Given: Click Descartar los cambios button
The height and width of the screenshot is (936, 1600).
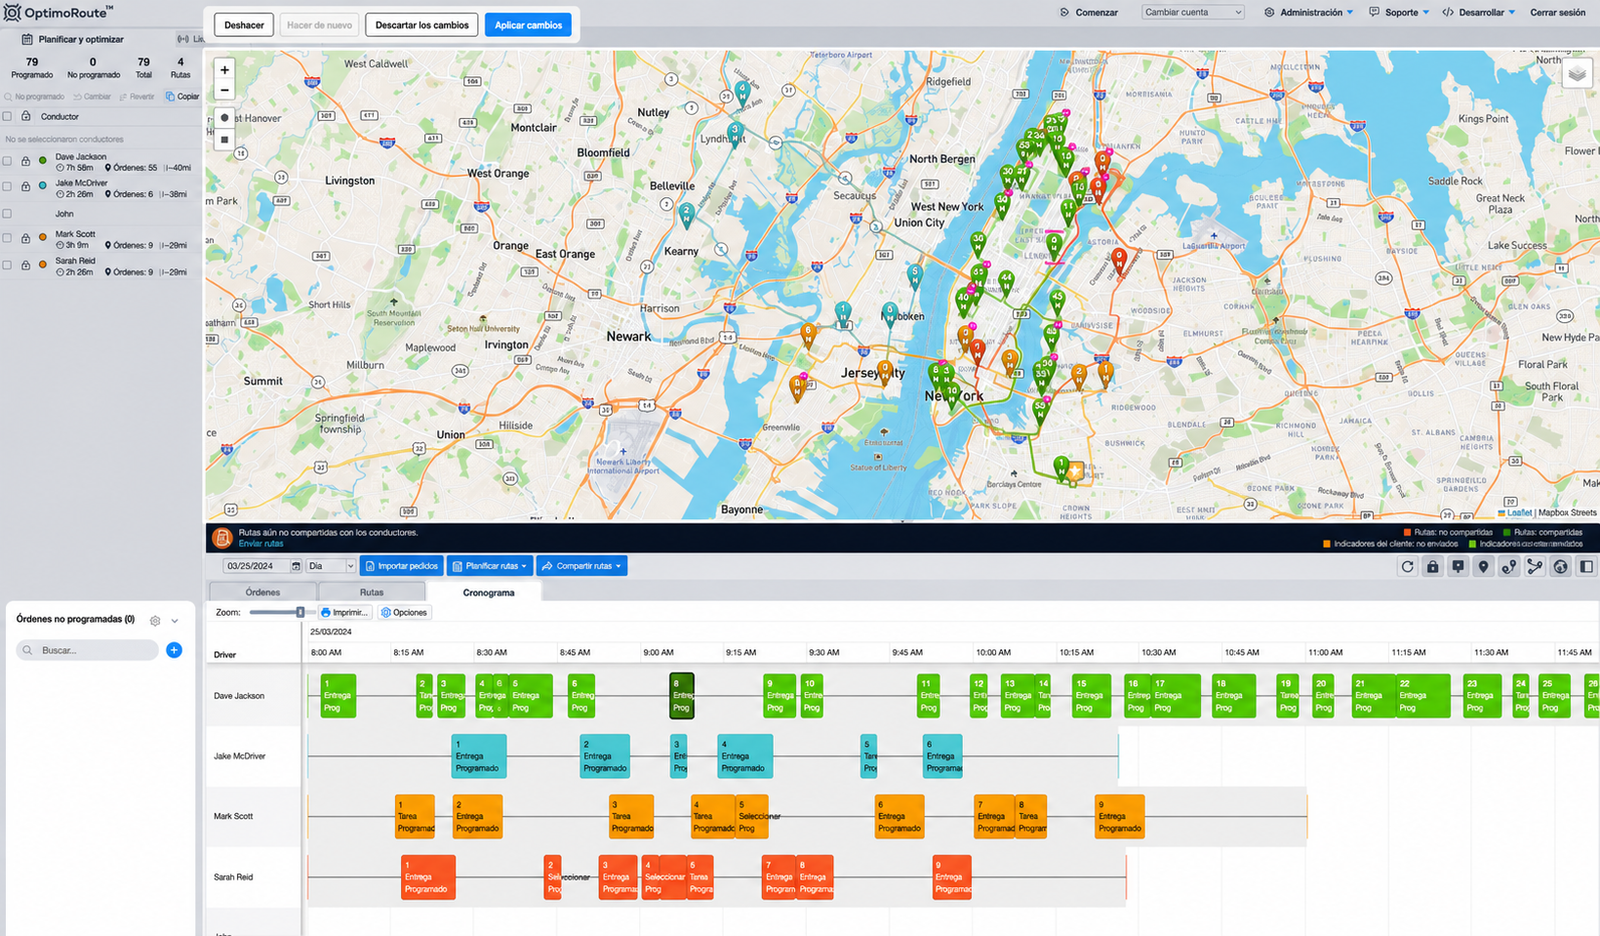Looking at the screenshot, I should 422,25.
